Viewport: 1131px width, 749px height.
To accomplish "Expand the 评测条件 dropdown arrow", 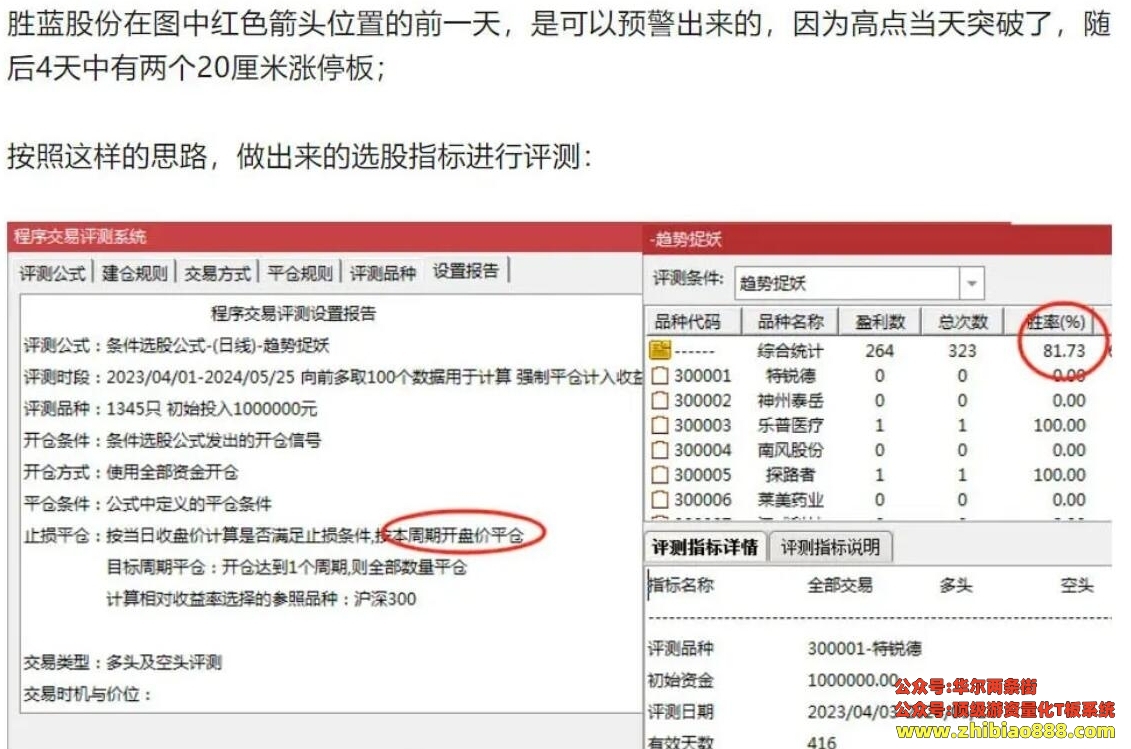I will (971, 284).
